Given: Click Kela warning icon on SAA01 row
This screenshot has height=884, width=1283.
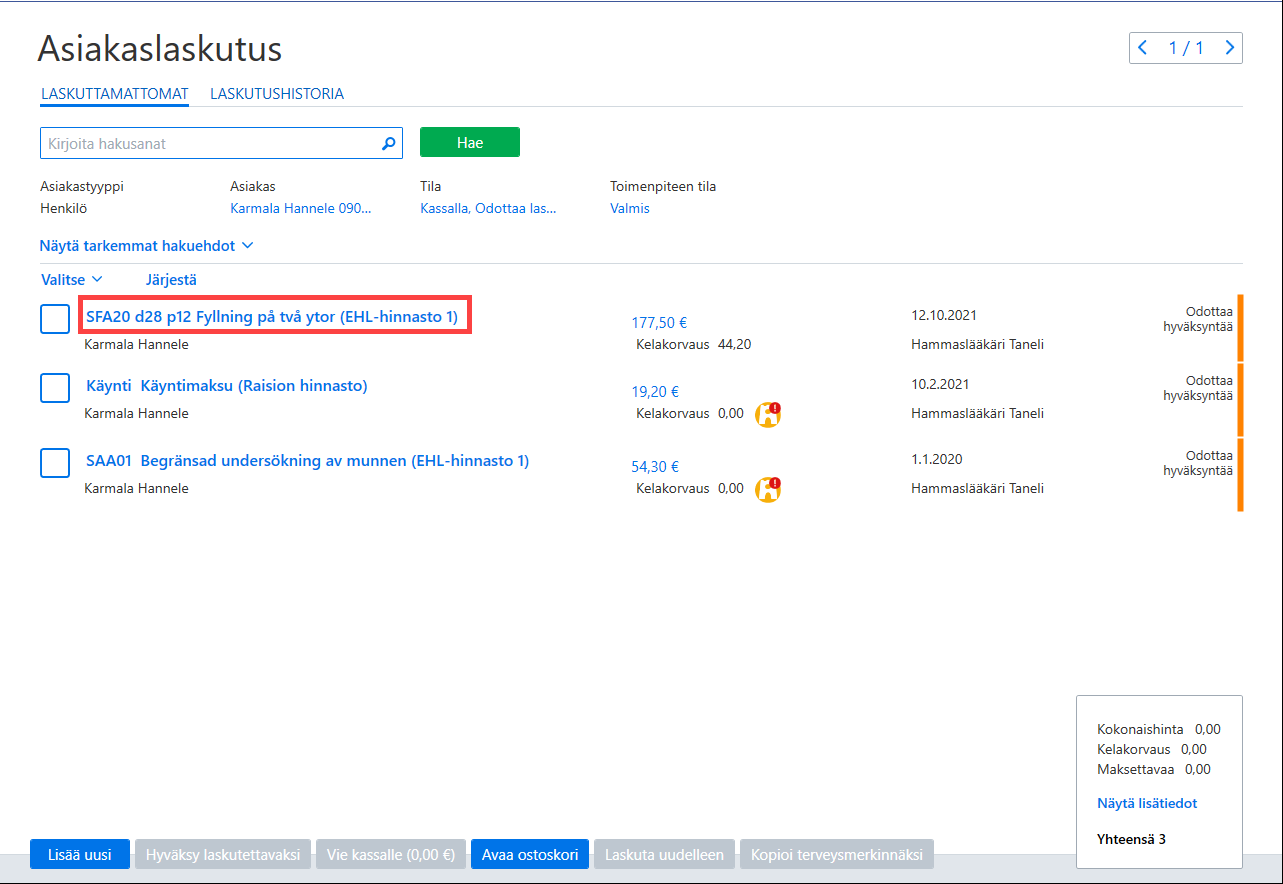Looking at the screenshot, I should [768, 489].
